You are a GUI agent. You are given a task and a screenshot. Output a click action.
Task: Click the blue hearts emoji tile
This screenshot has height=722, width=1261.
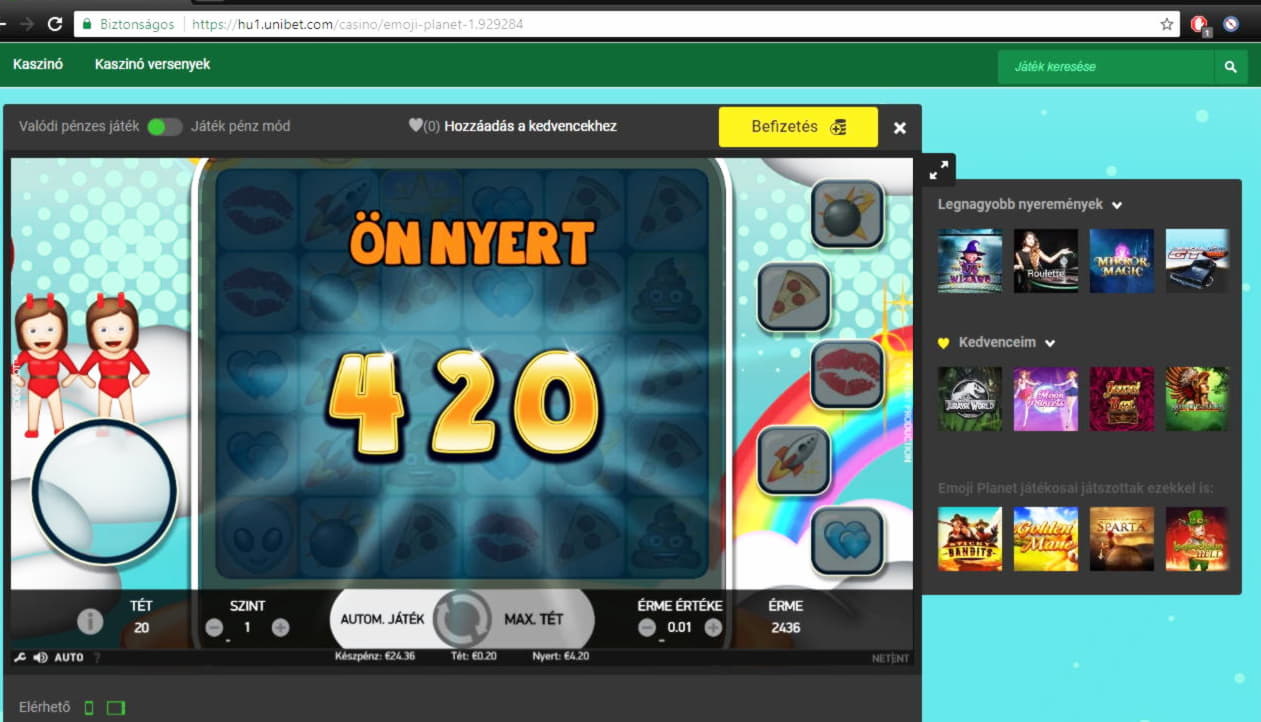(x=847, y=541)
